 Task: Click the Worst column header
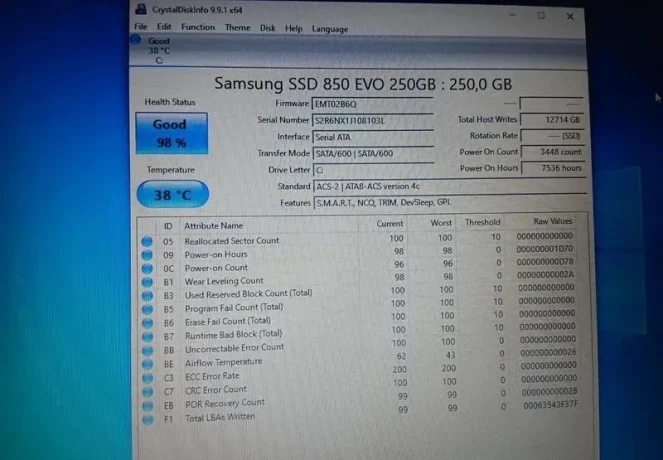441,223
